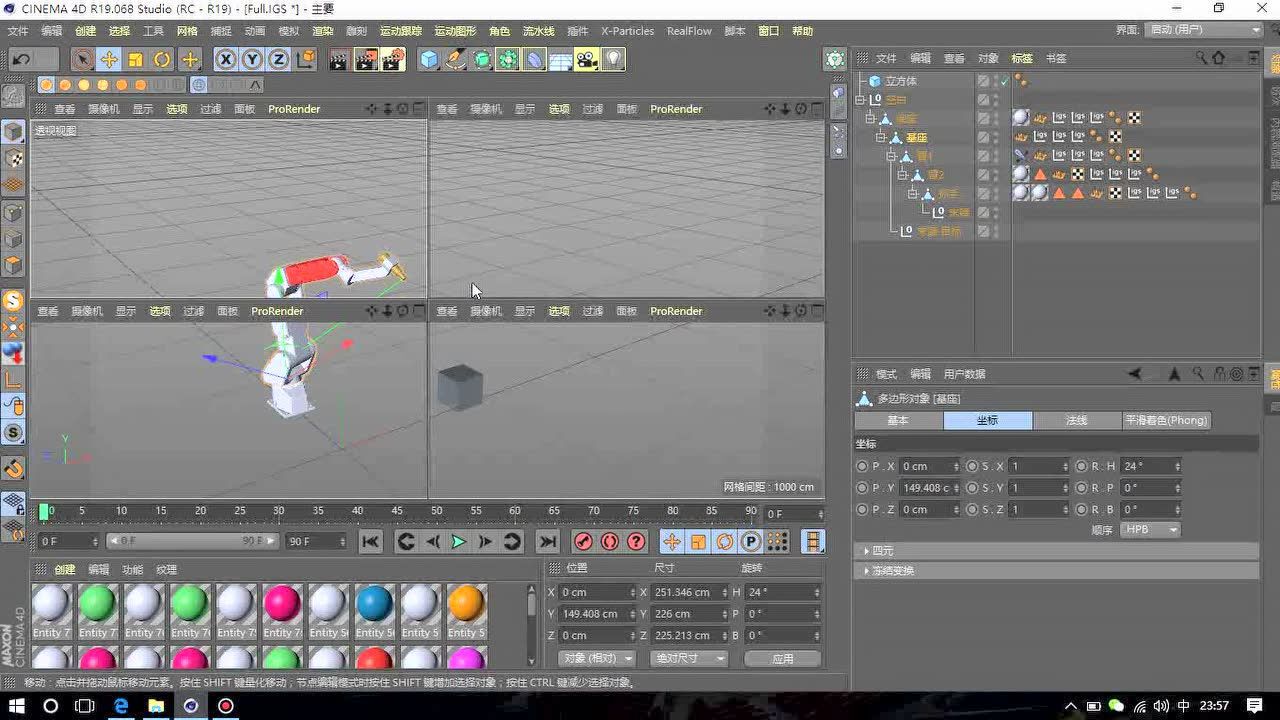Open the HPB rotation order dropdown

pos(1150,529)
